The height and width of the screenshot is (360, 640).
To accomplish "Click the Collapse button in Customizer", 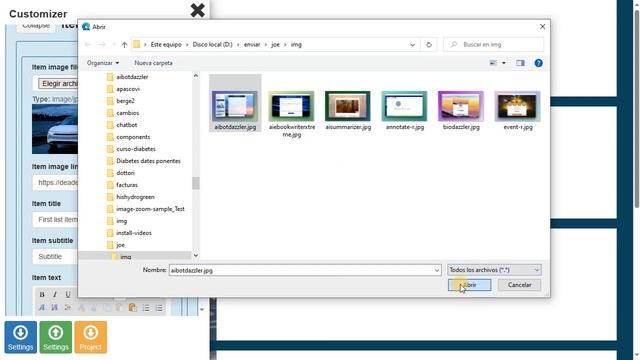I will [36, 26].
